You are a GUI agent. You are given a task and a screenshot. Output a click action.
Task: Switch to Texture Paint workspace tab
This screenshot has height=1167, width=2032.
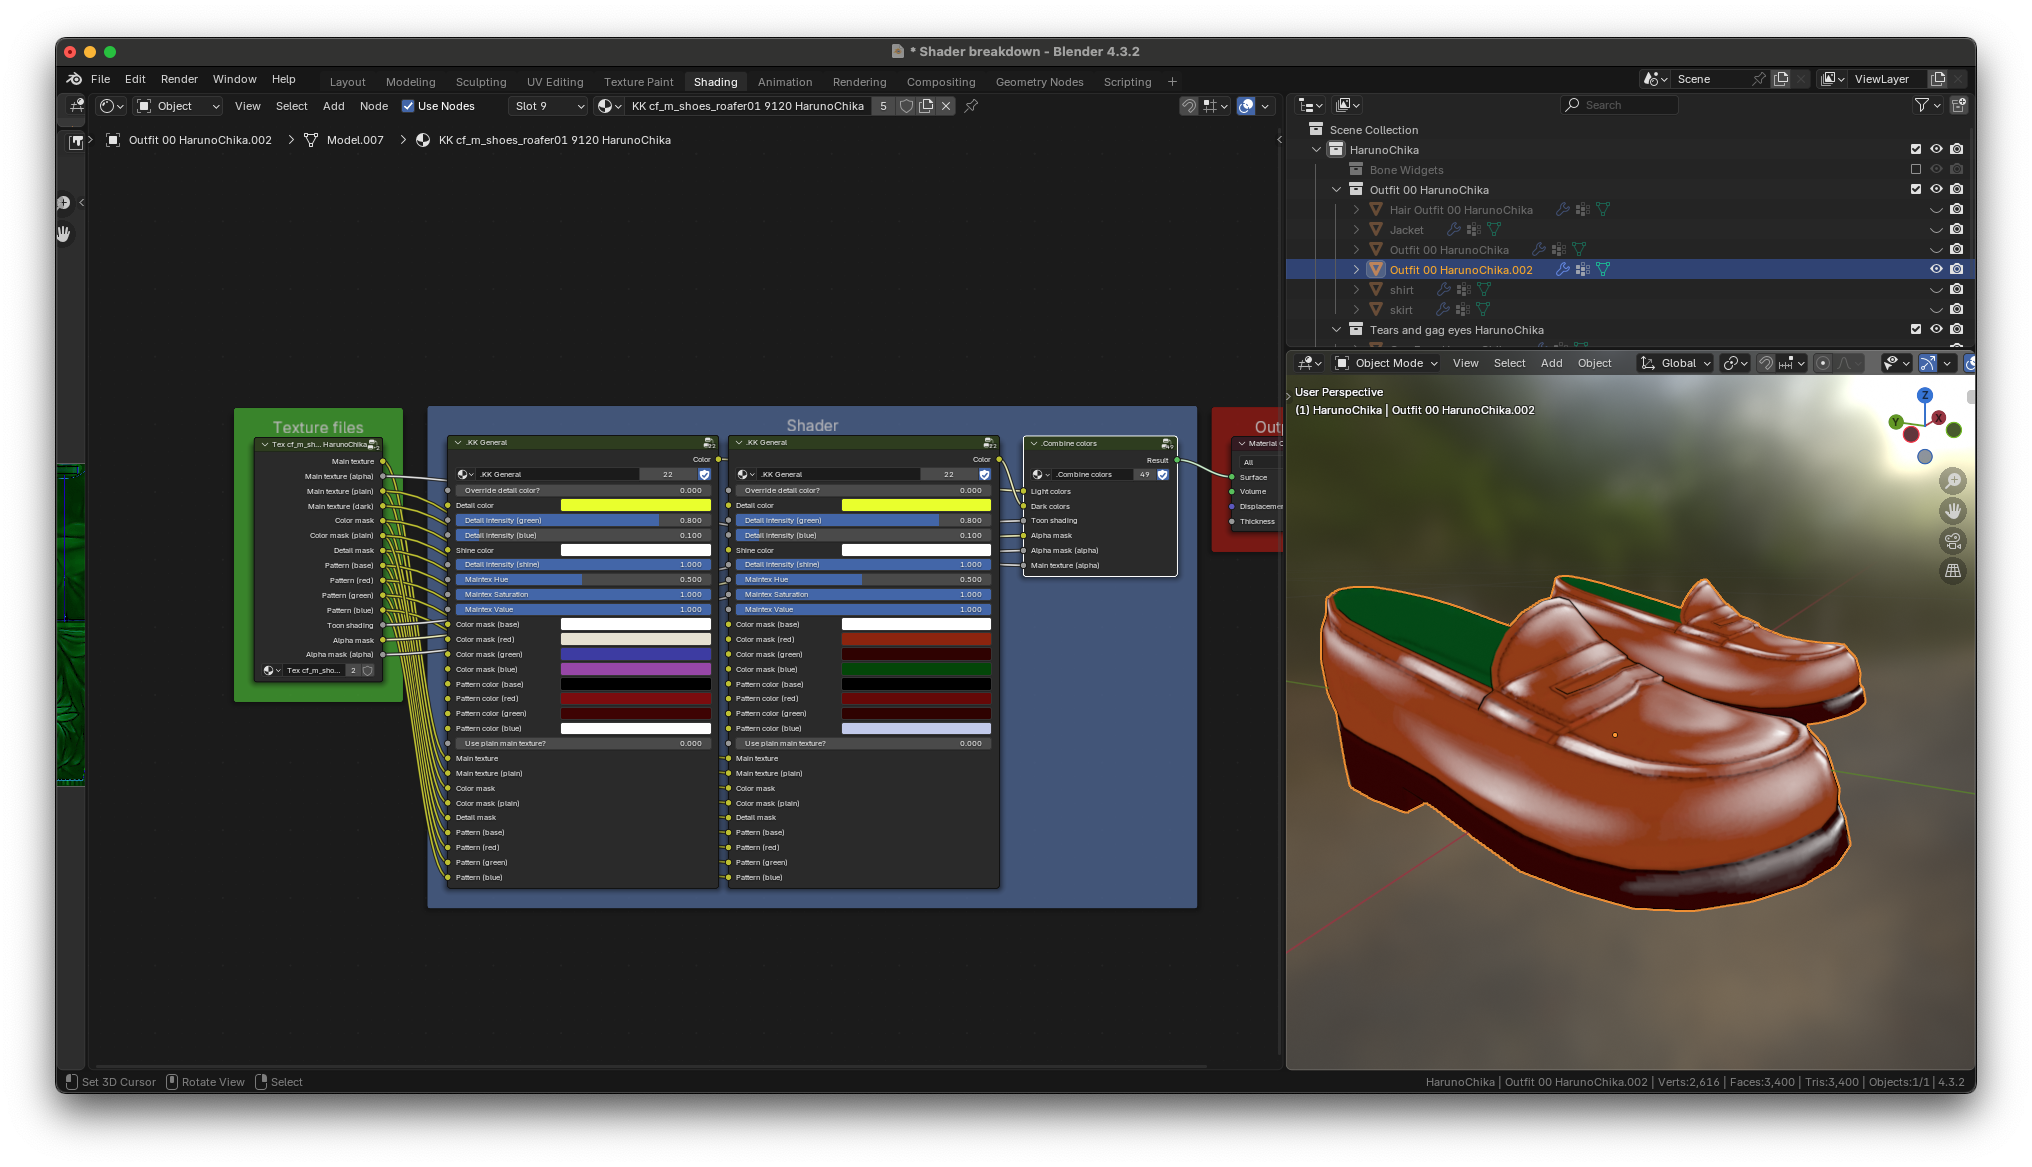(x=638, y=82)
